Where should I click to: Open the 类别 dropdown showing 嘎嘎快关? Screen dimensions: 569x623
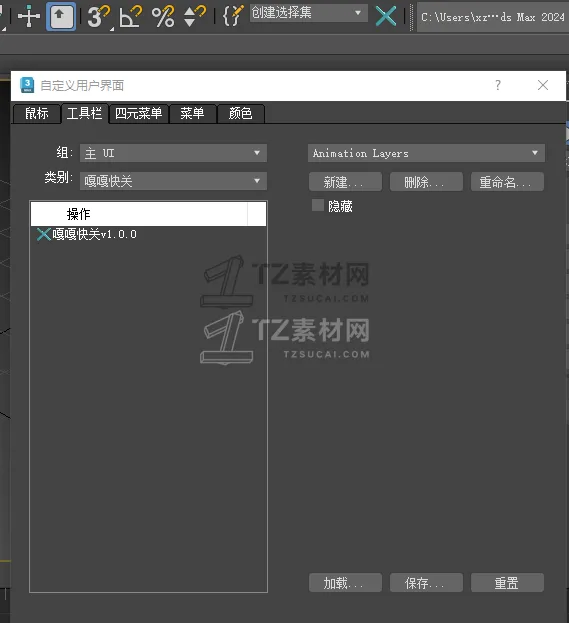(x=173, y=181)
